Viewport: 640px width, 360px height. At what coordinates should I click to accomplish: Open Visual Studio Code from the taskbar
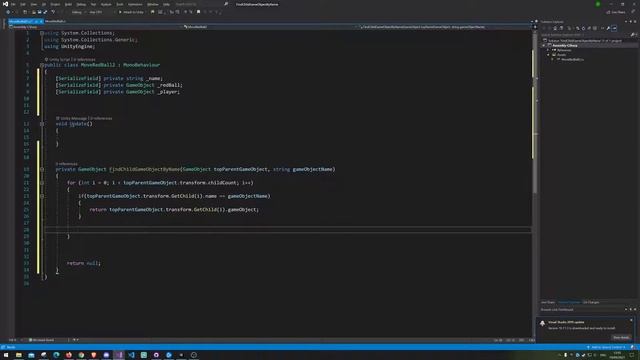click(x=131, y=355)
